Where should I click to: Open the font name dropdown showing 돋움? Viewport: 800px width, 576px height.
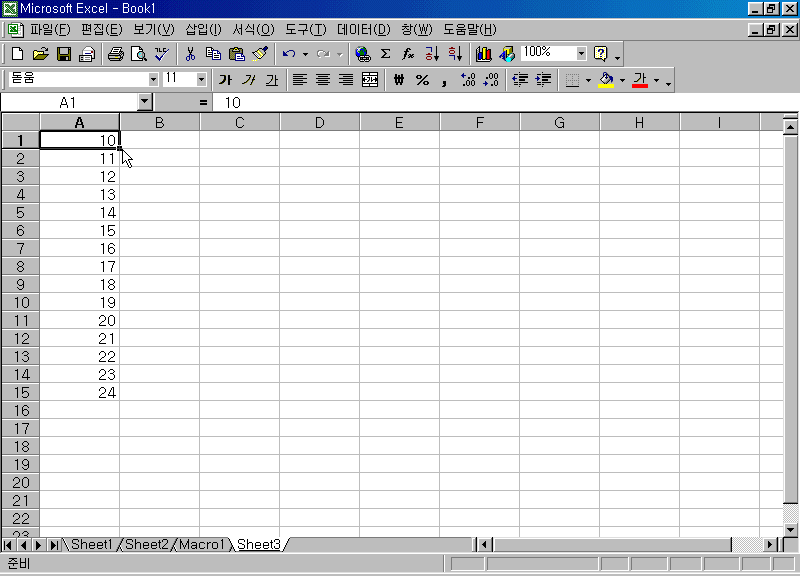click(x=153, y=80)
